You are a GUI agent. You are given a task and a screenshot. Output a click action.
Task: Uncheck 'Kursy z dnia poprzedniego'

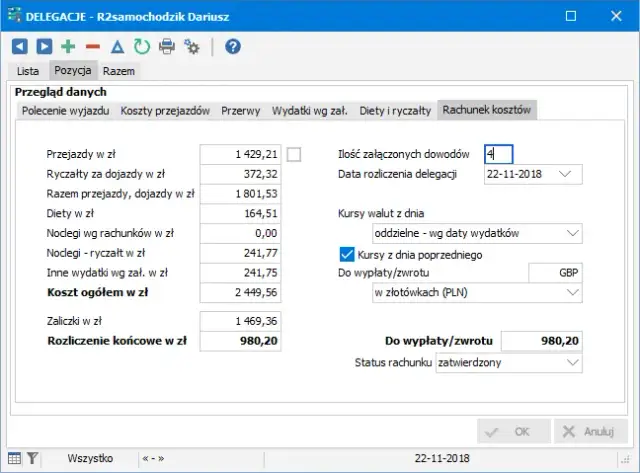pos(348,255)
